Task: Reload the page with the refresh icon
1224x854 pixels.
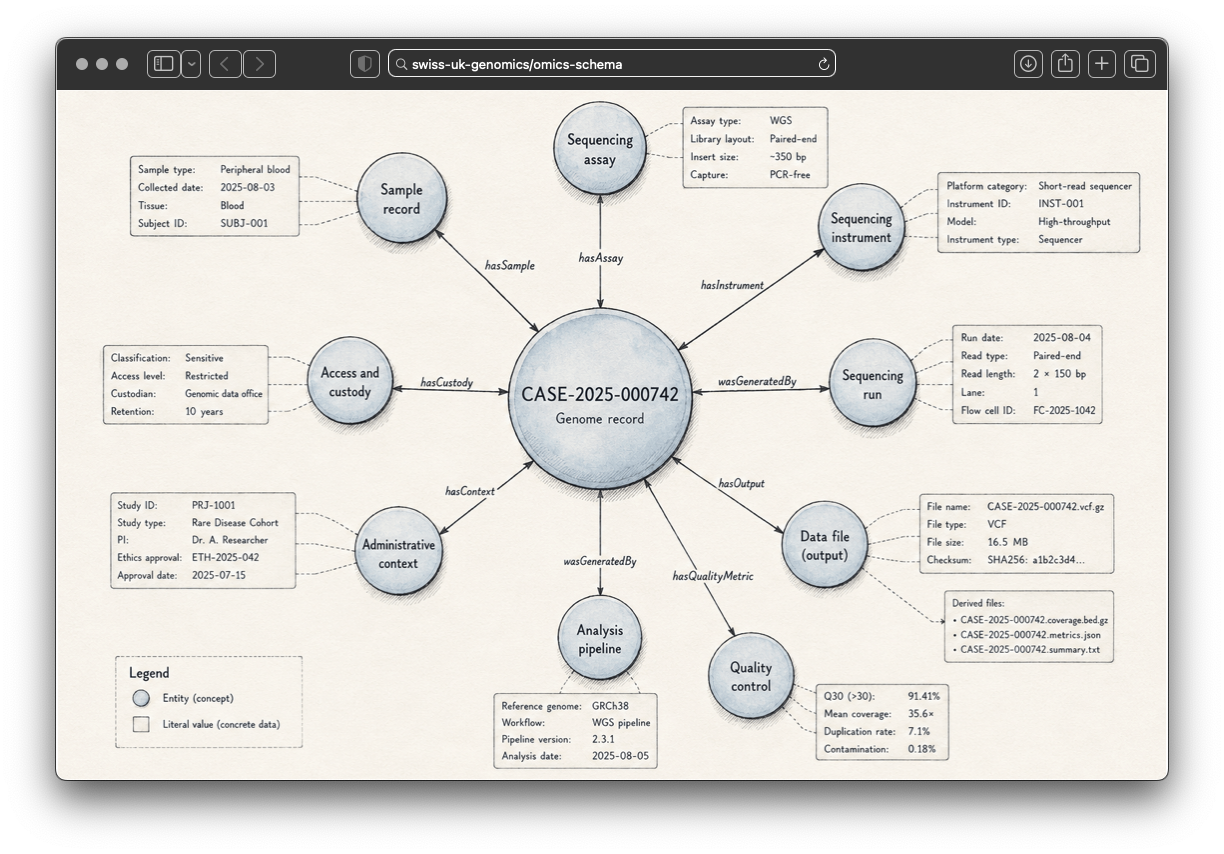Action: click(823, 64)
